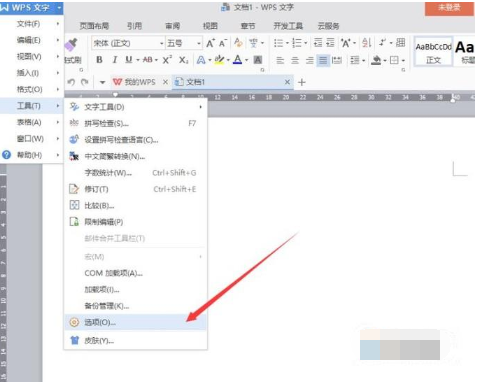Image resolution: width=478 pixels, height=382 pixels.
Task: Click the Format Painter brush icon
Action: click(x=71, y=45)
